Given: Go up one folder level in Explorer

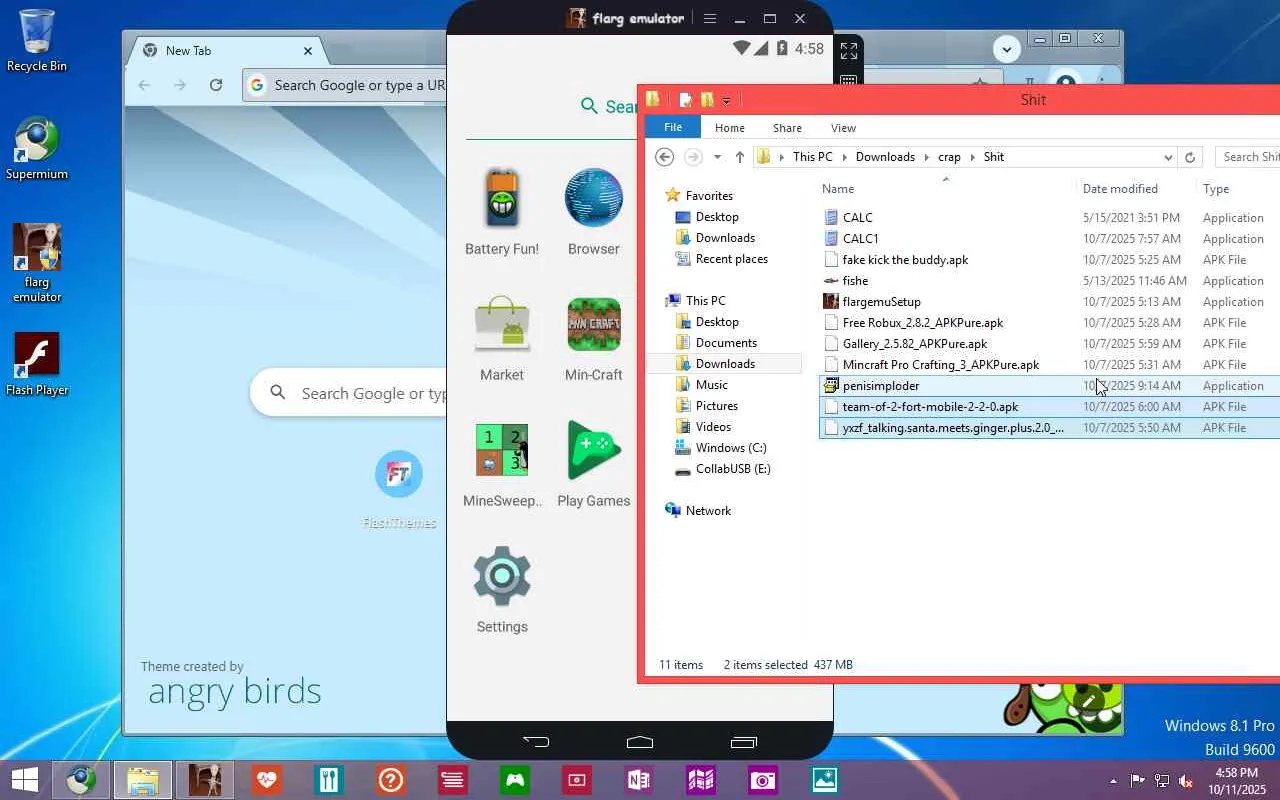Looking at the screenshot, I should pyautogui.click(x=740, y=157).
